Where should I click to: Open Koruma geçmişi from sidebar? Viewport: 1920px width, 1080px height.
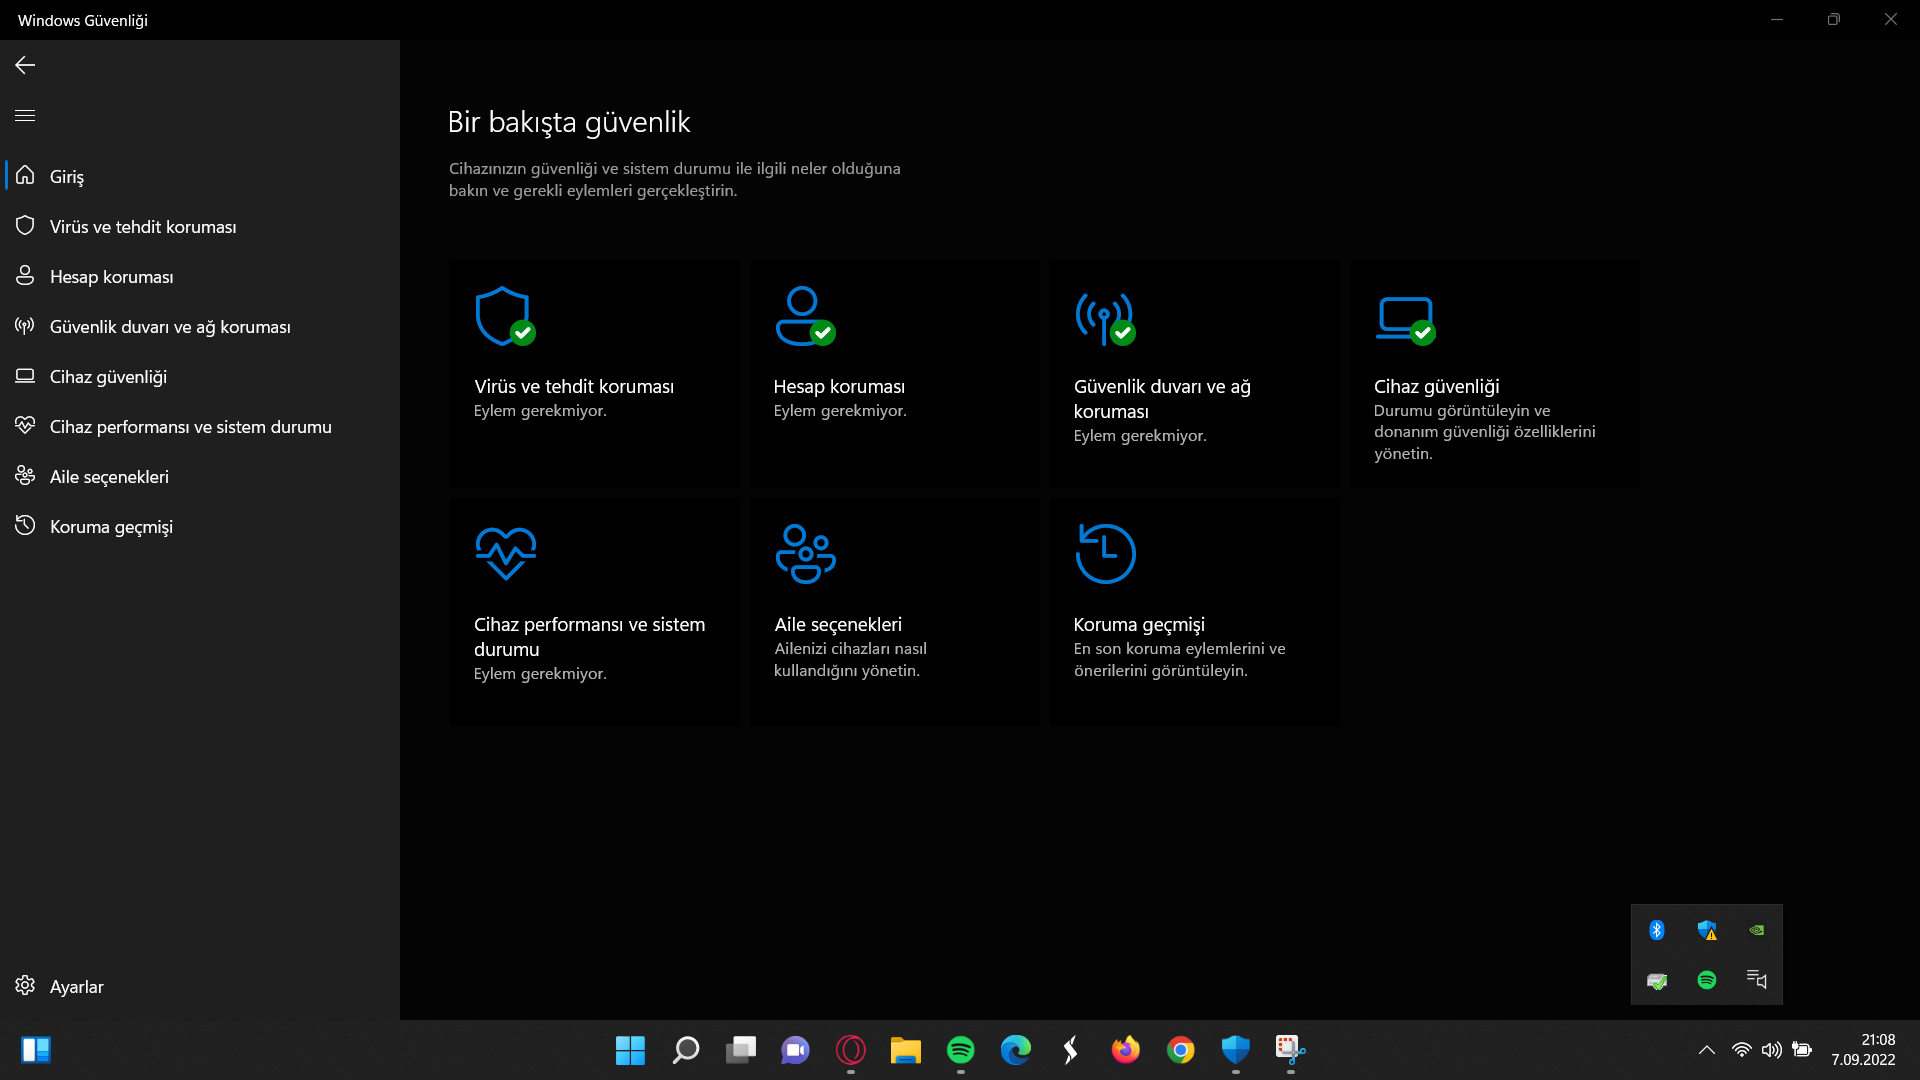coord(111,527)
